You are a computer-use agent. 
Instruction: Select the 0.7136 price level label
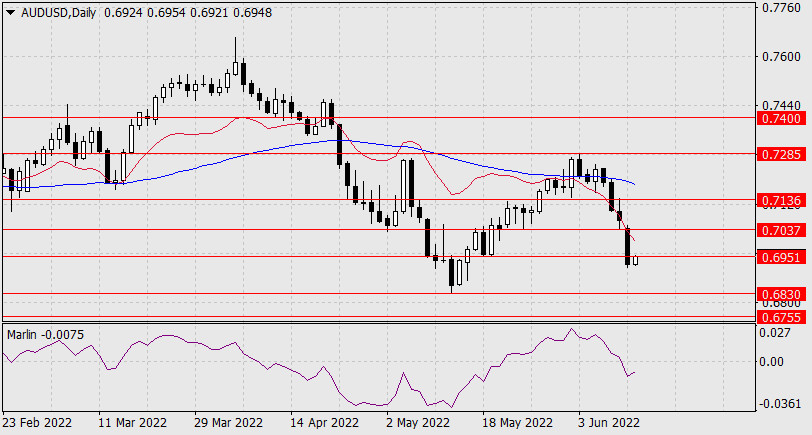pos(782,200)
